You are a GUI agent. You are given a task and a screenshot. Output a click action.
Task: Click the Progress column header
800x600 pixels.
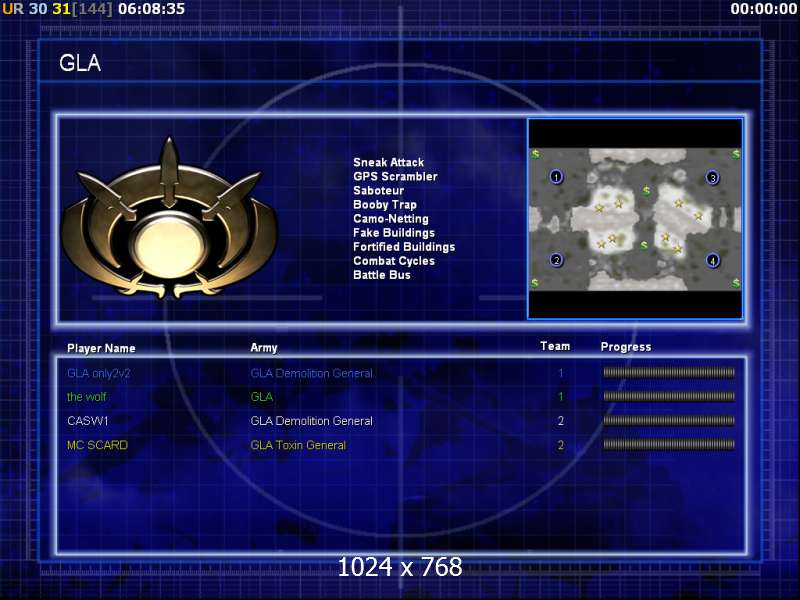626,347
